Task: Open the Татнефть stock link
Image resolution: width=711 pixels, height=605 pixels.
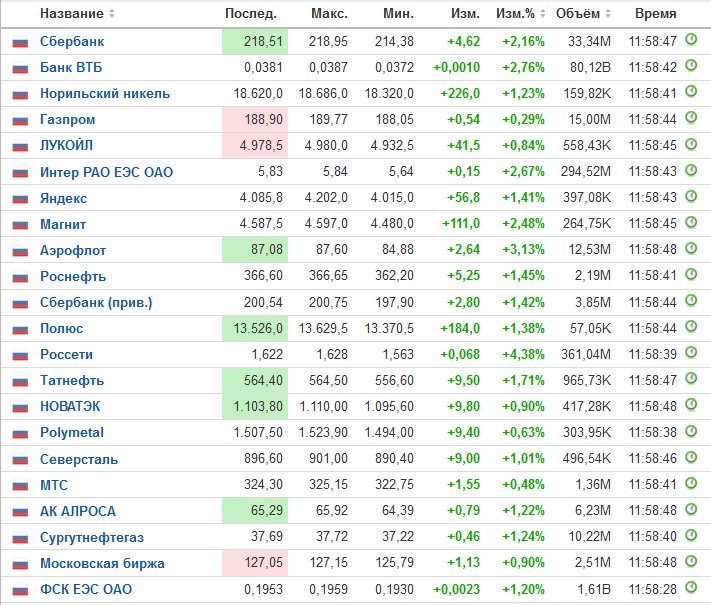Action: click(72, 381)
